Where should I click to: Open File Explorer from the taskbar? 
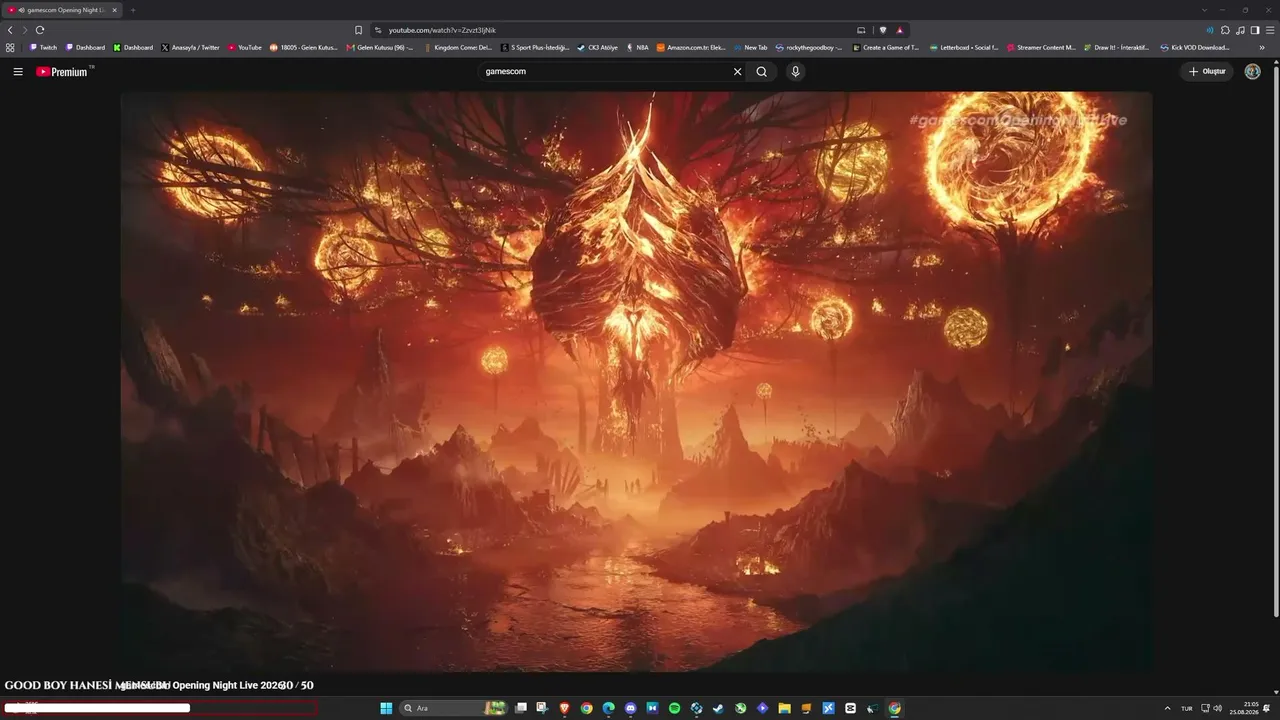(785, 708)
